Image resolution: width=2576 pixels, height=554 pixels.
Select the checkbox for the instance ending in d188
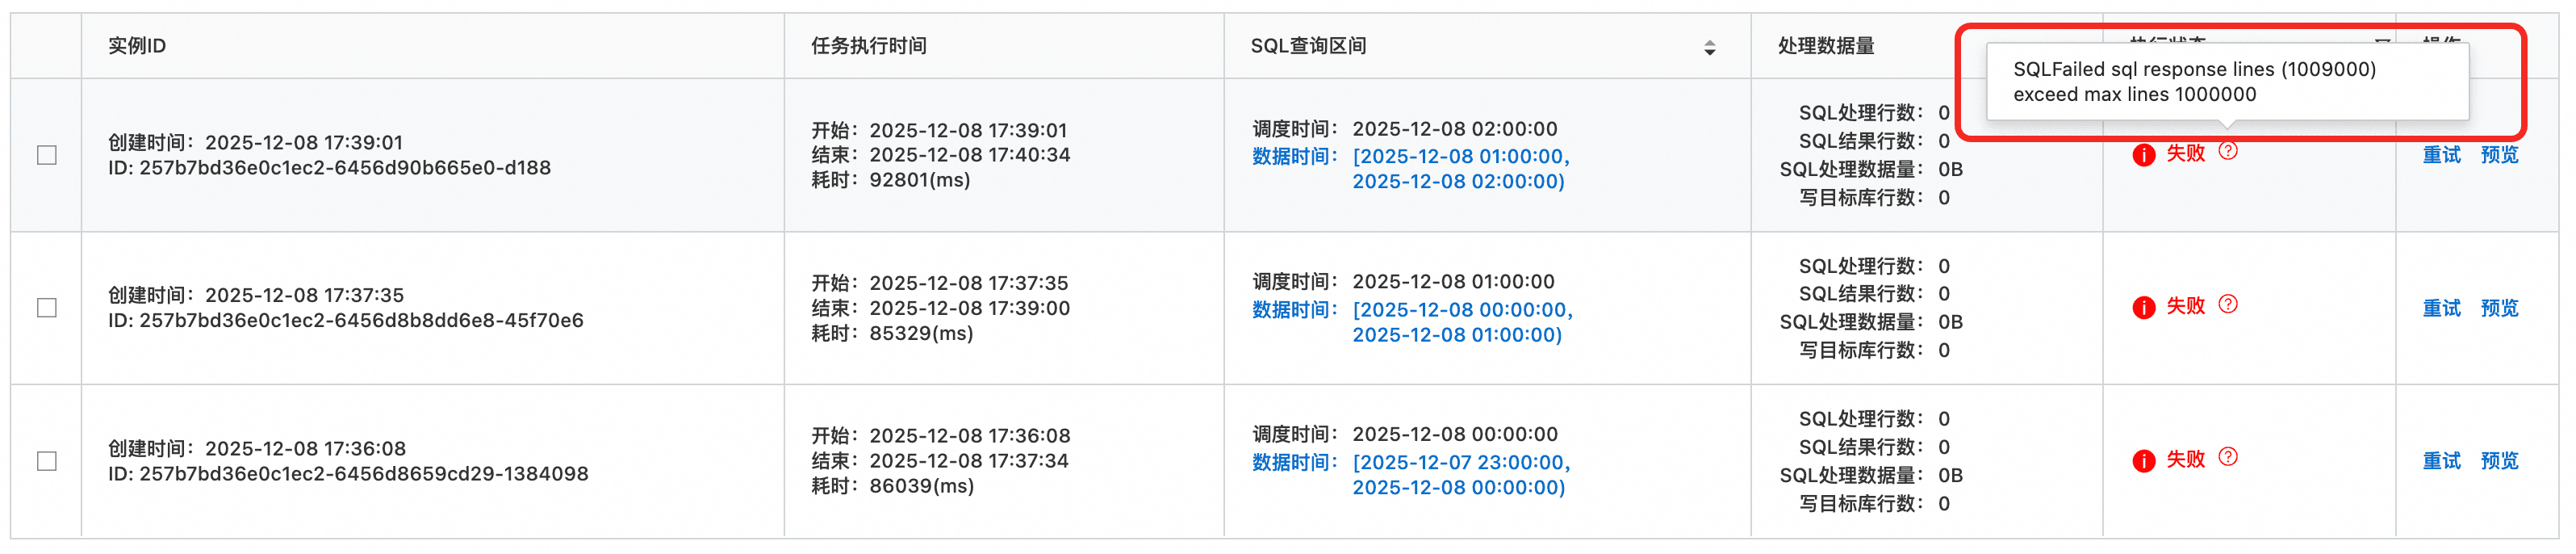pyautogui.click(x=47, y=155)
